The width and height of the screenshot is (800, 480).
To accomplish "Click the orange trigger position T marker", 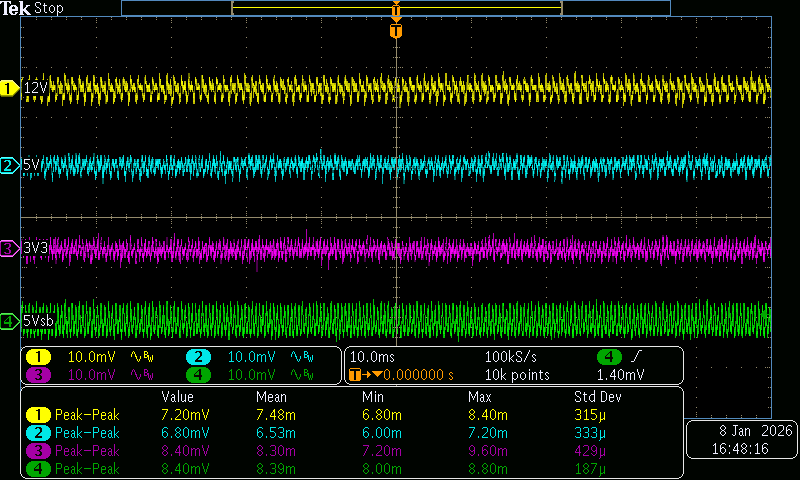I will pyautogui.click(x=396, y=31).
